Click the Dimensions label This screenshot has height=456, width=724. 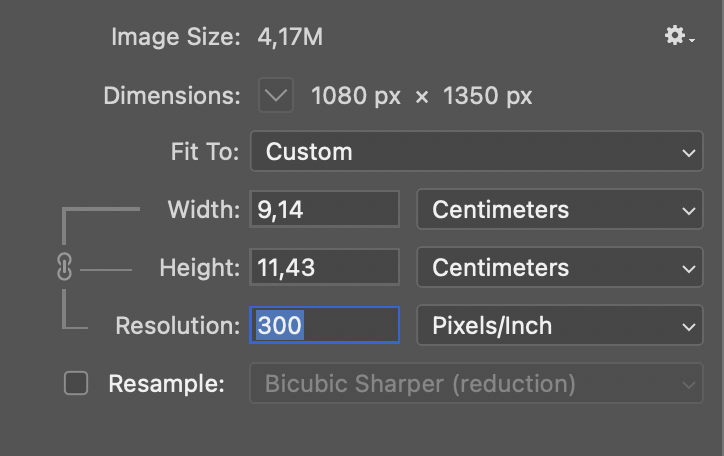pyautogui.click(x=172, y=96)
